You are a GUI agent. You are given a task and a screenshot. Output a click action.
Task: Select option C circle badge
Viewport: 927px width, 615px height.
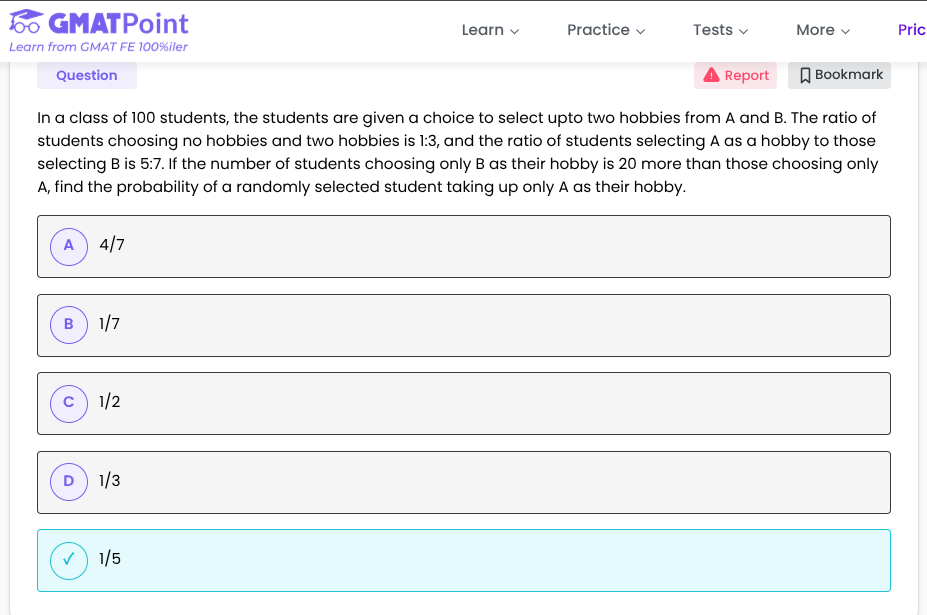coord(69,402)
